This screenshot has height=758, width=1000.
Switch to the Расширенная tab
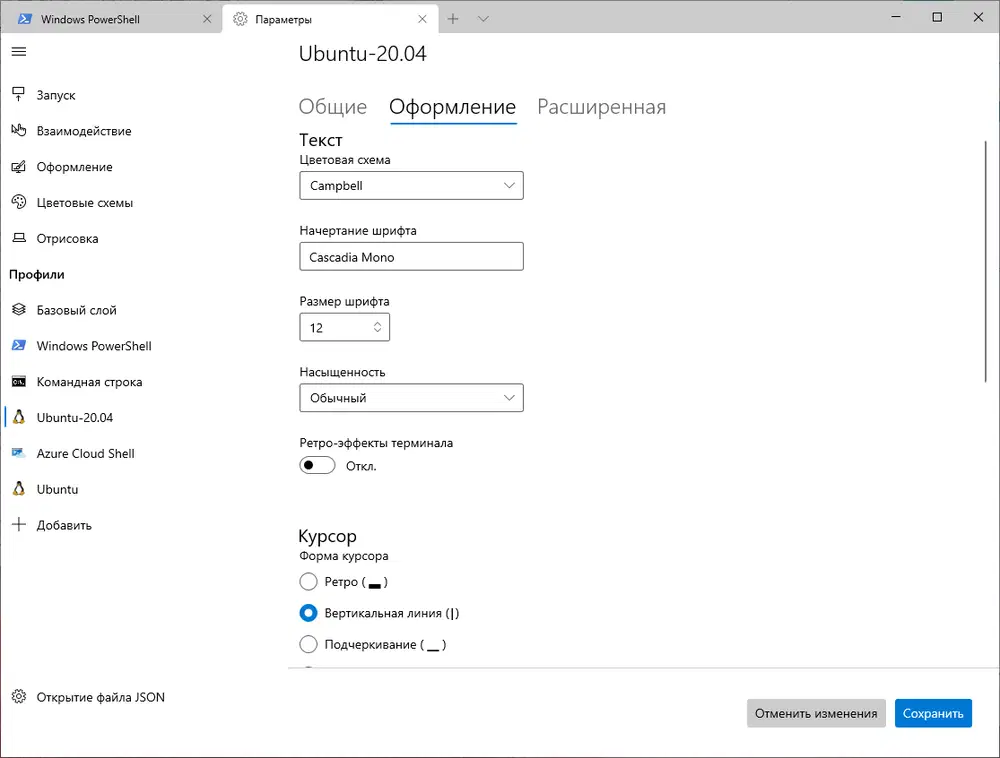click(601, 106)
